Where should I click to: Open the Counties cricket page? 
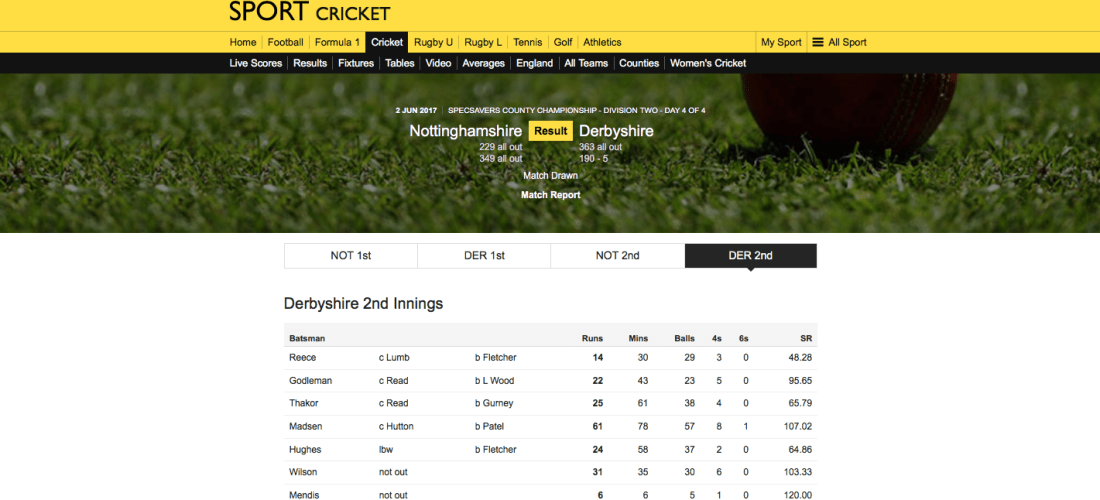coord(639,63)
